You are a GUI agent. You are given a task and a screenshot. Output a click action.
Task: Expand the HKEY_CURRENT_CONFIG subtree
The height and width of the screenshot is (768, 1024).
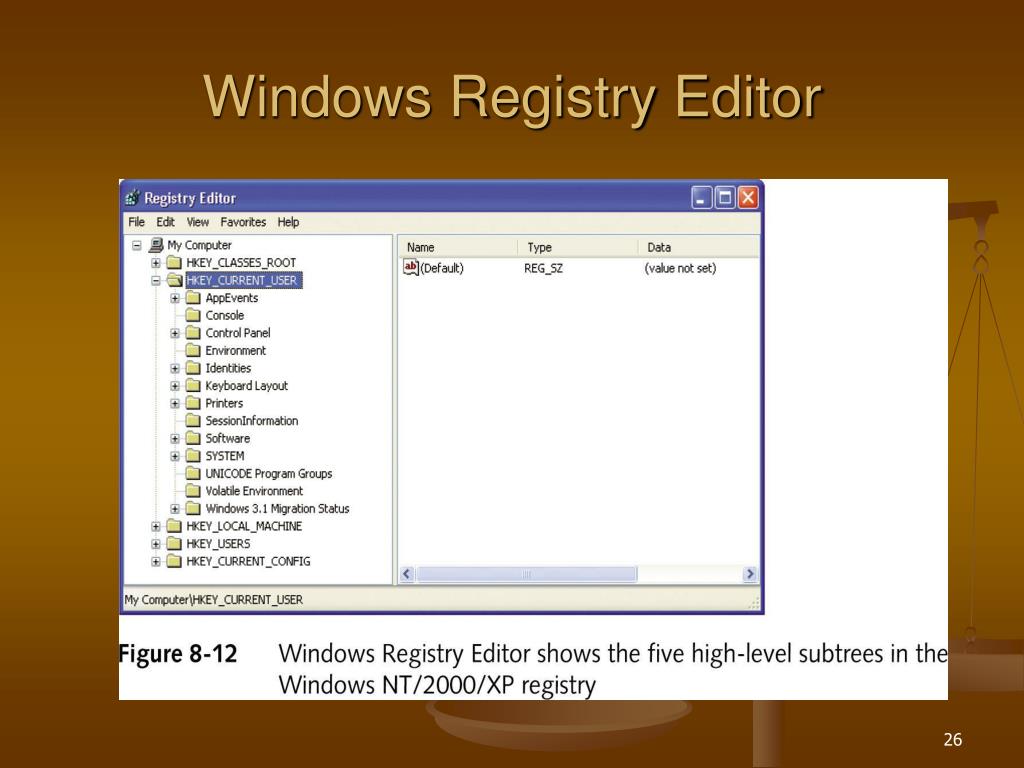[x=155, y=562]
